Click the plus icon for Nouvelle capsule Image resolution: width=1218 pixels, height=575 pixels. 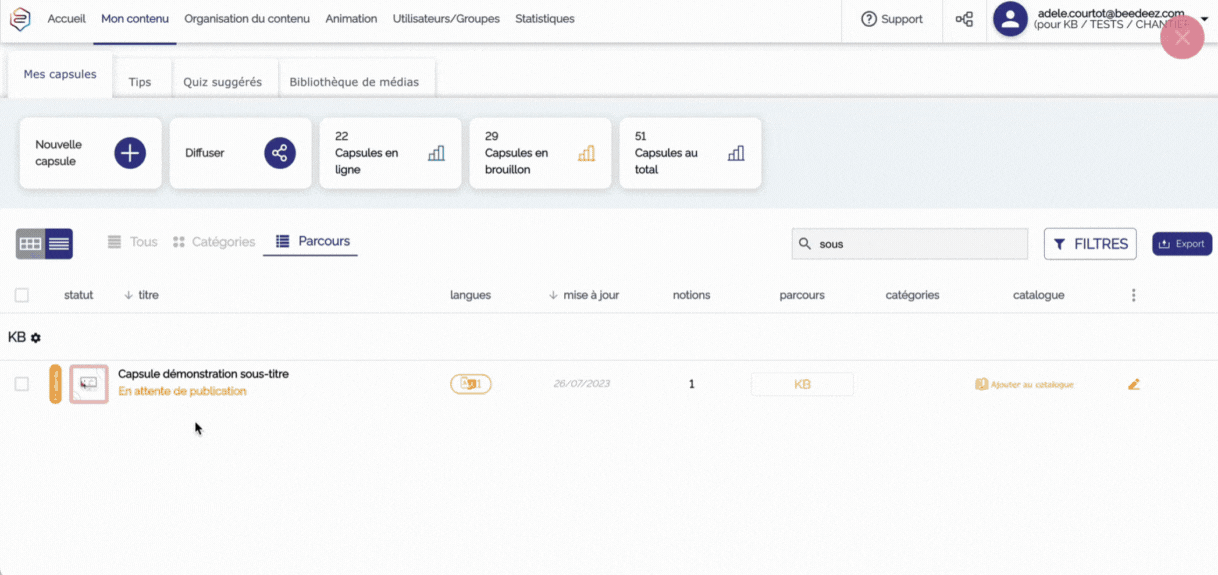point(130,153)
